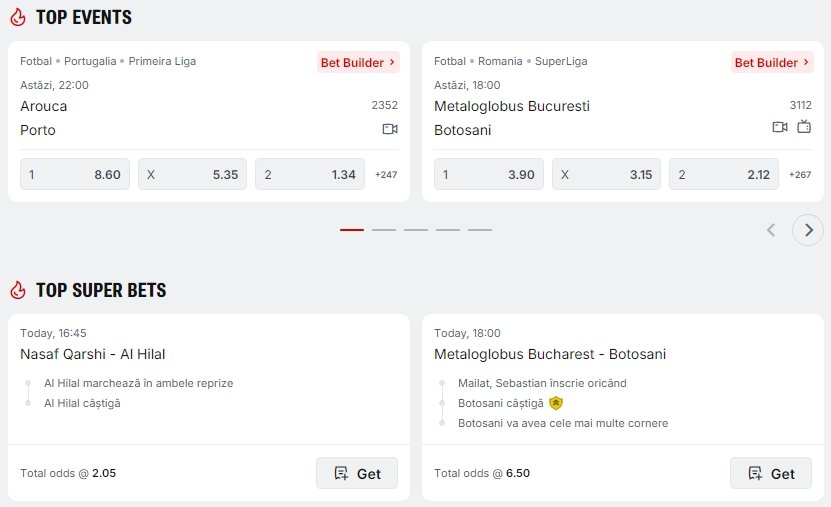Viewport: 831px width, 507px height.
Task: Expand +247 more markets for Arouca-Porto
Action: coord(386,175)
